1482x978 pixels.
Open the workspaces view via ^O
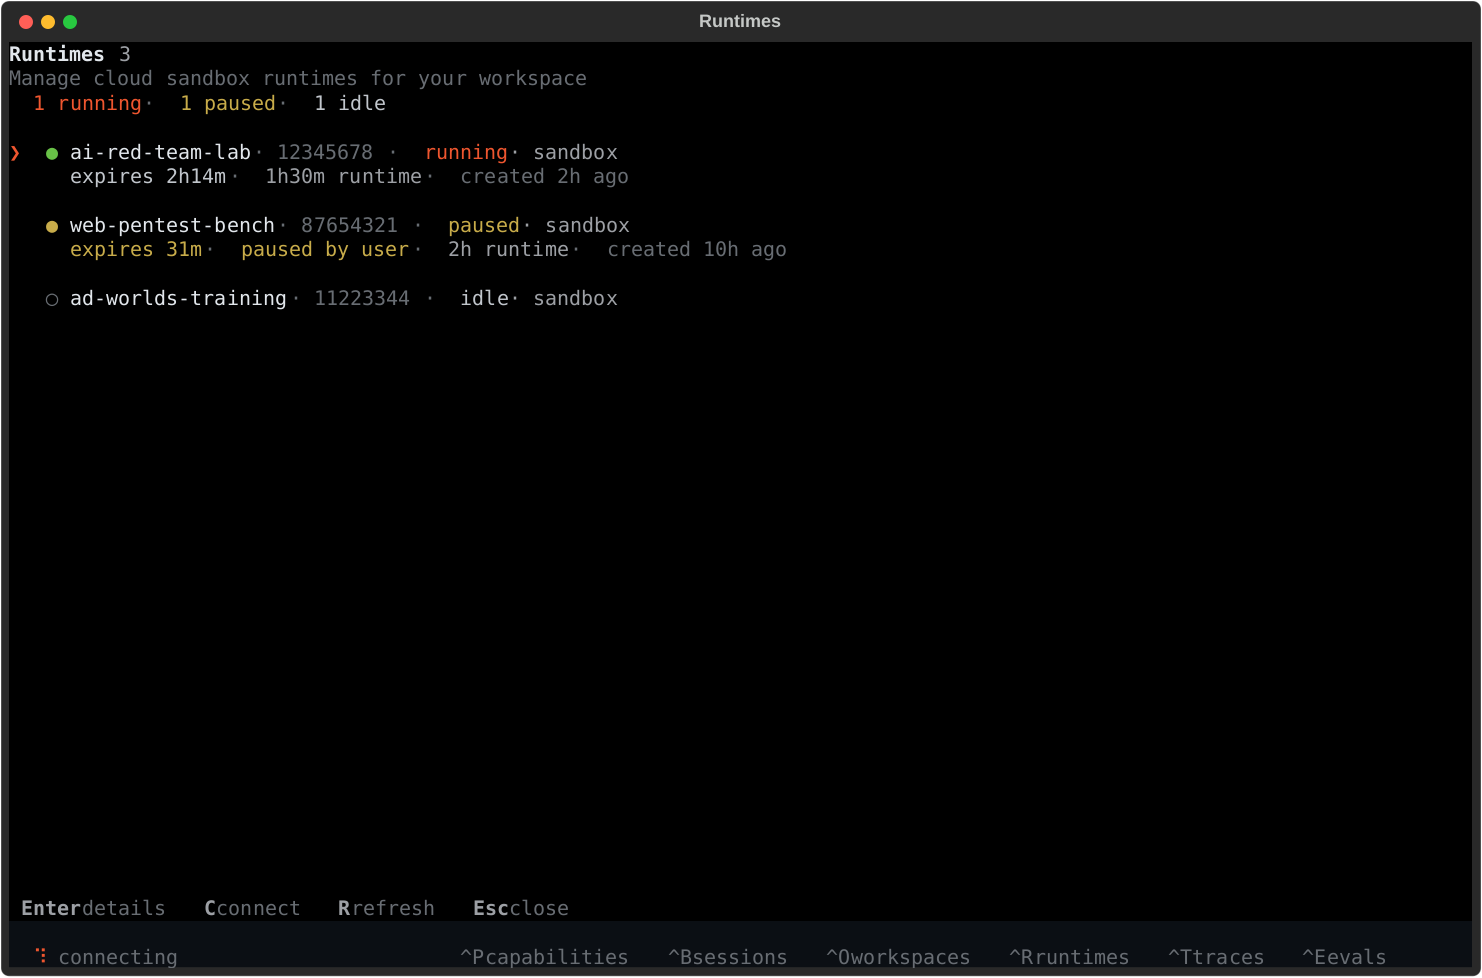[x=897, y=956]
